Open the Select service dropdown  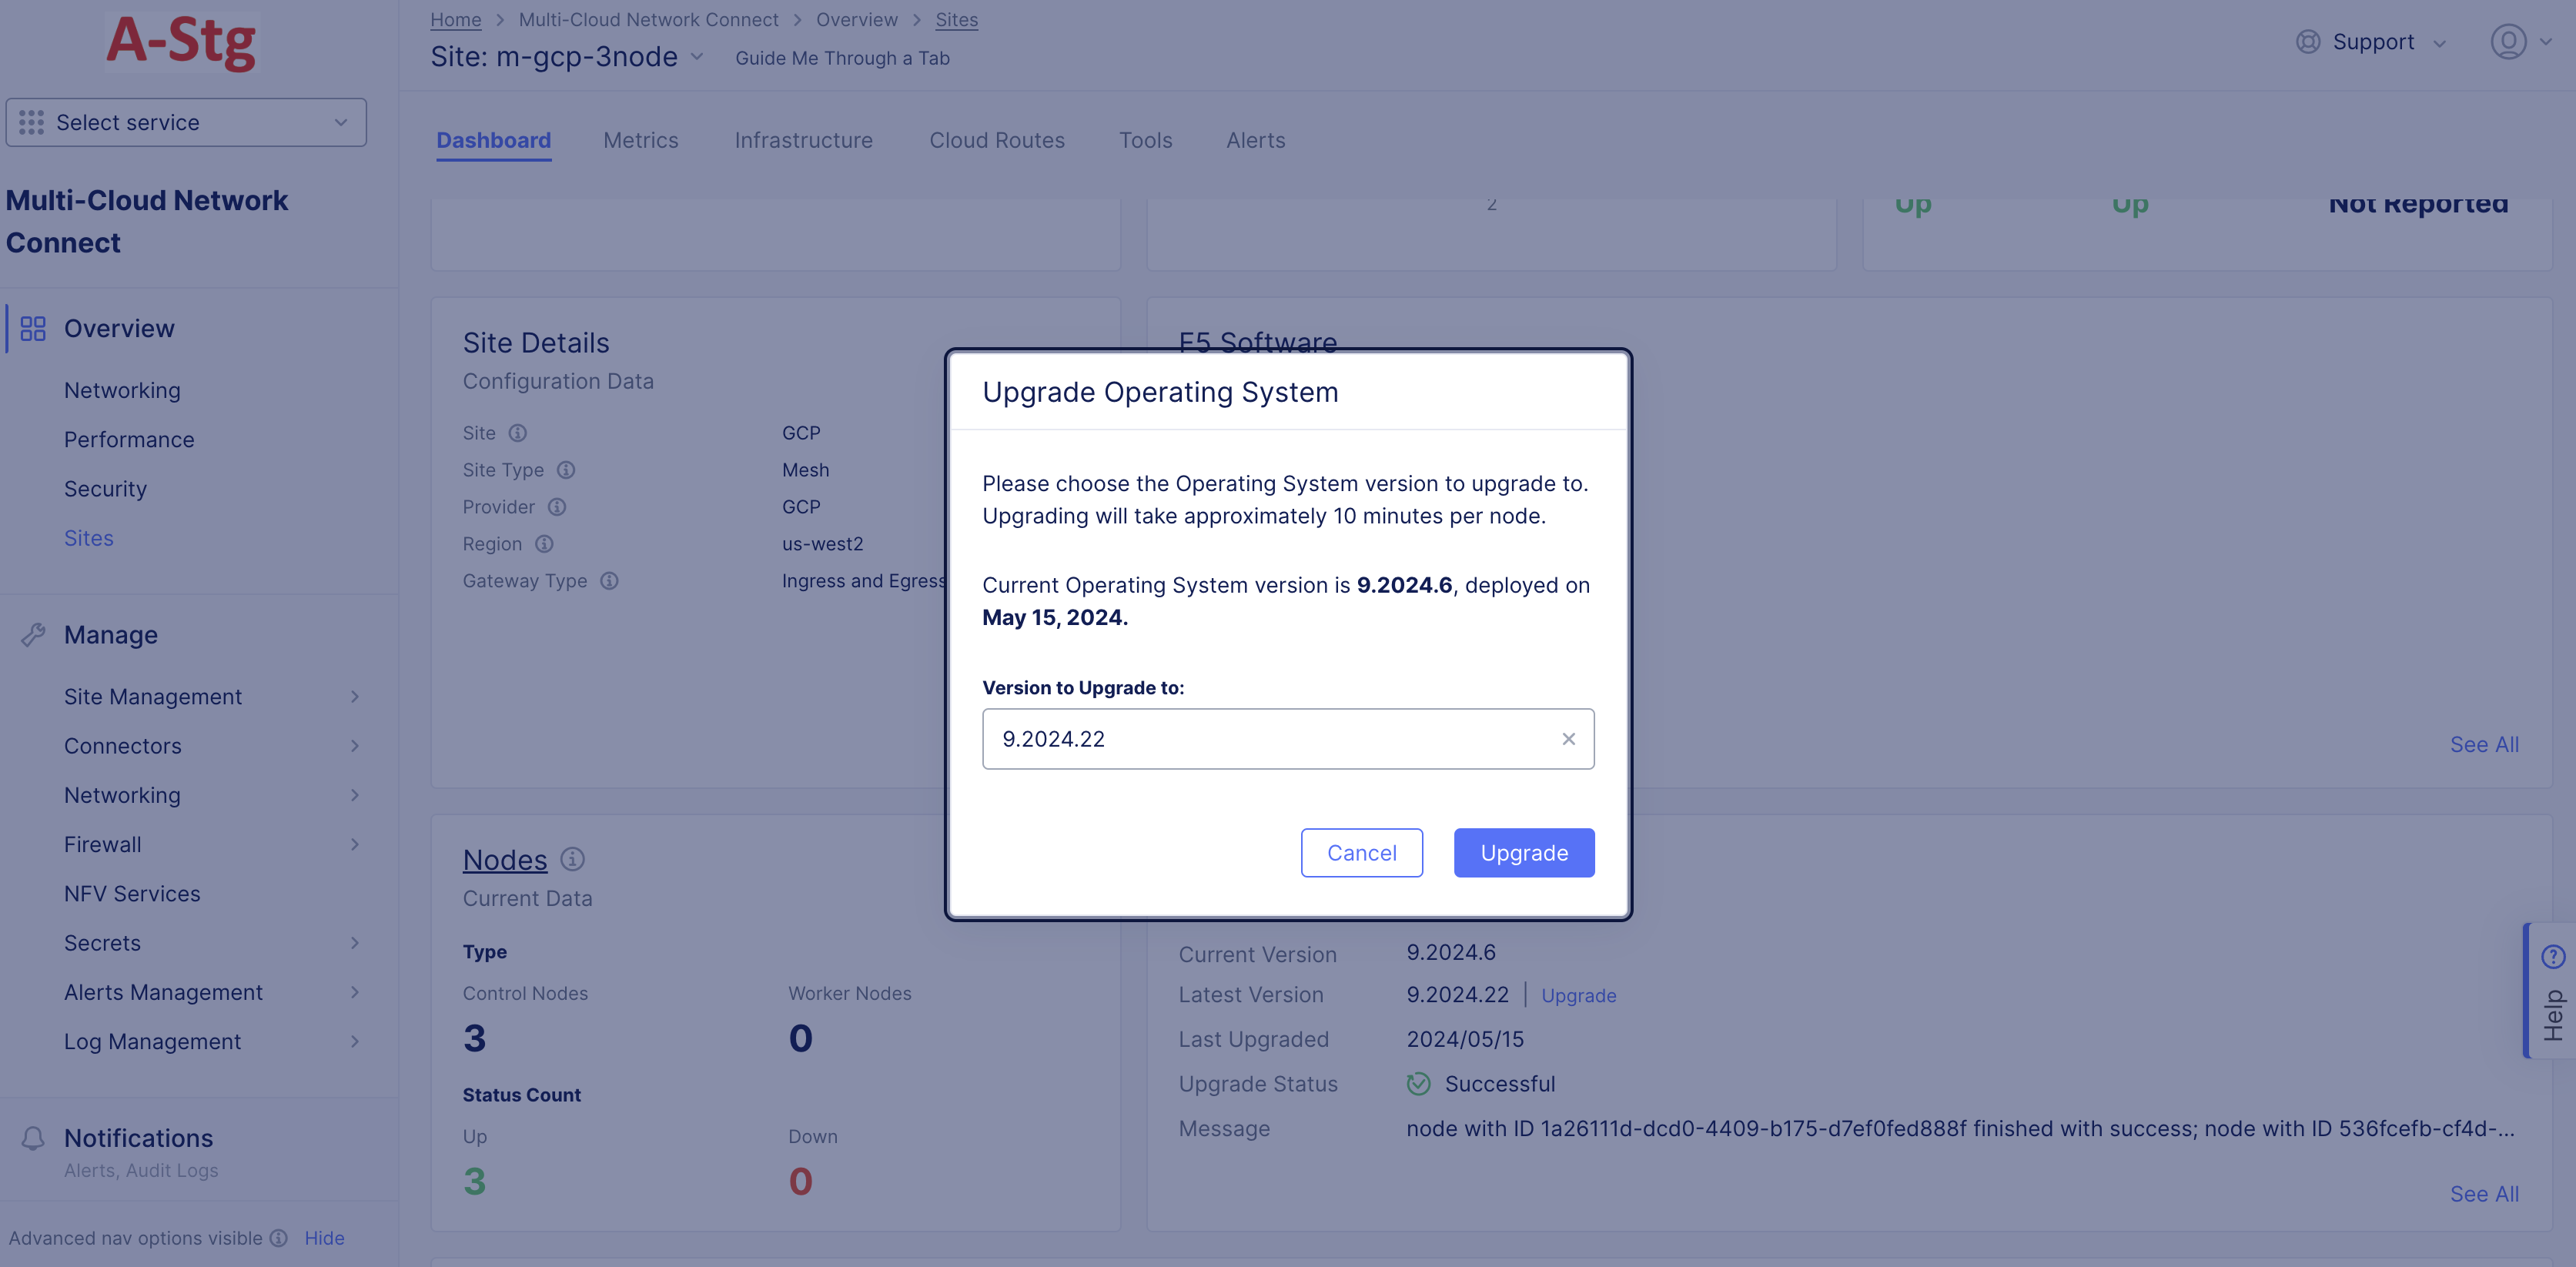pos(186,122)
